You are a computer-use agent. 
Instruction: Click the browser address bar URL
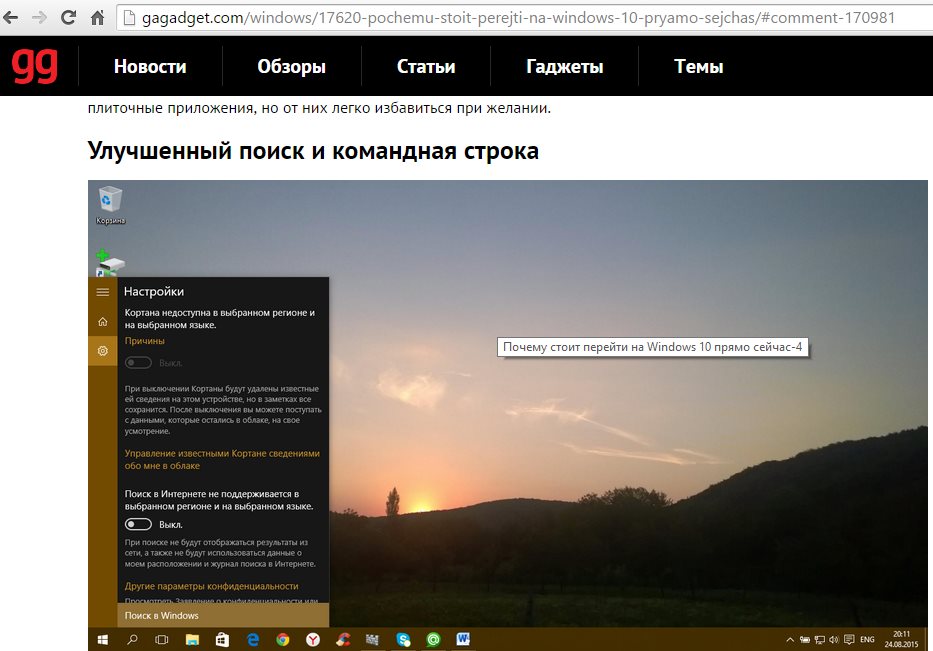(510, 18)
